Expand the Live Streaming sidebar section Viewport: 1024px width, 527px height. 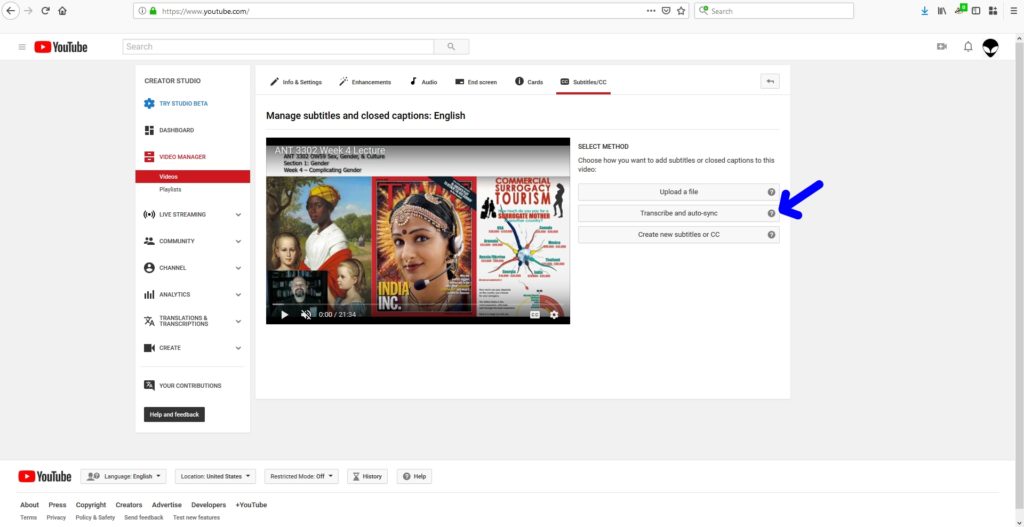point(237,214)
